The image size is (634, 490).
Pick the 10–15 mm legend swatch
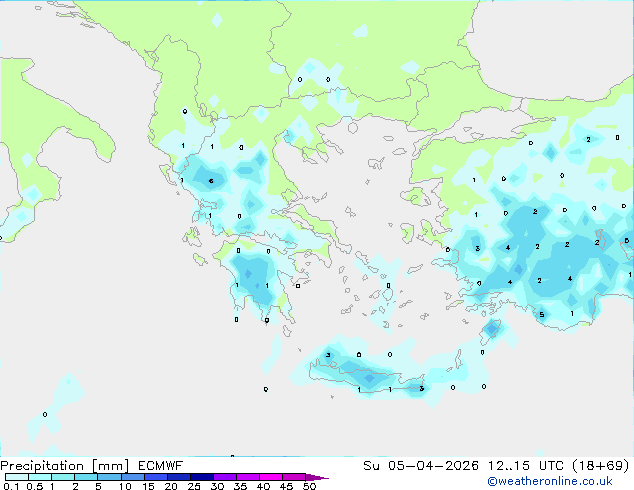pos(132,477)
